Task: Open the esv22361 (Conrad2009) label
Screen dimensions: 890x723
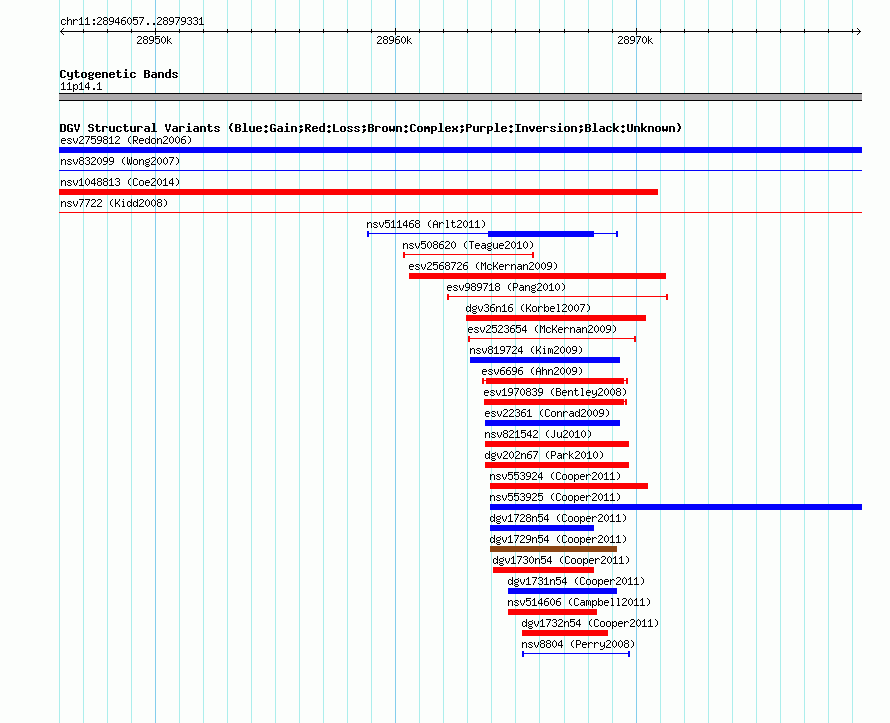Action: click(547, 413)
